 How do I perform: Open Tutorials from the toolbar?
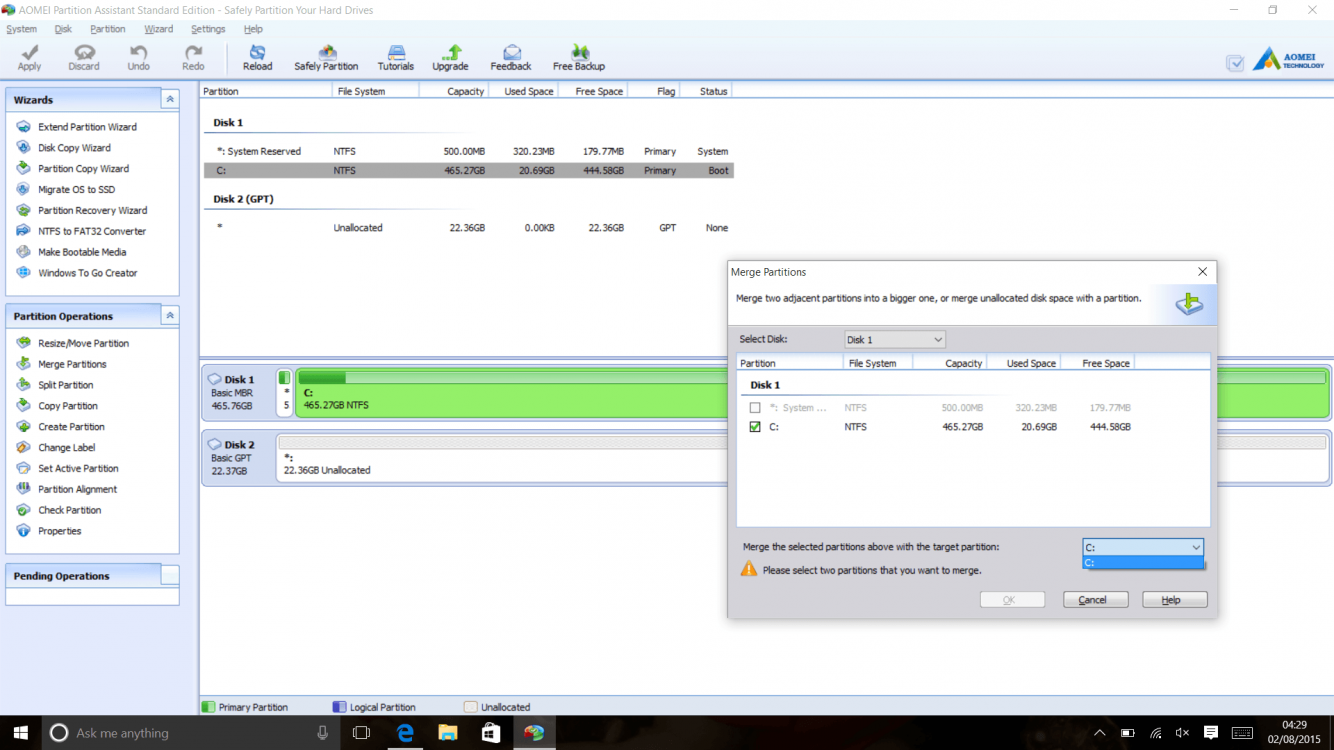pyautogui.click(x=396, y=57)
